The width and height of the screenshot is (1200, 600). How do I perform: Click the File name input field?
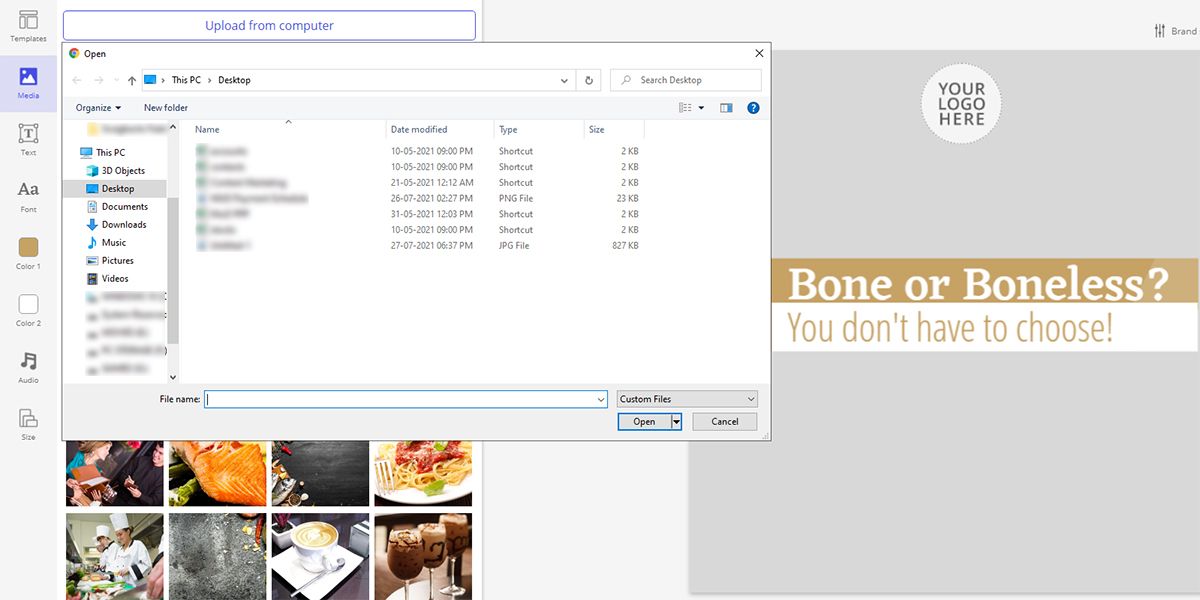click(x=399, y=399)
